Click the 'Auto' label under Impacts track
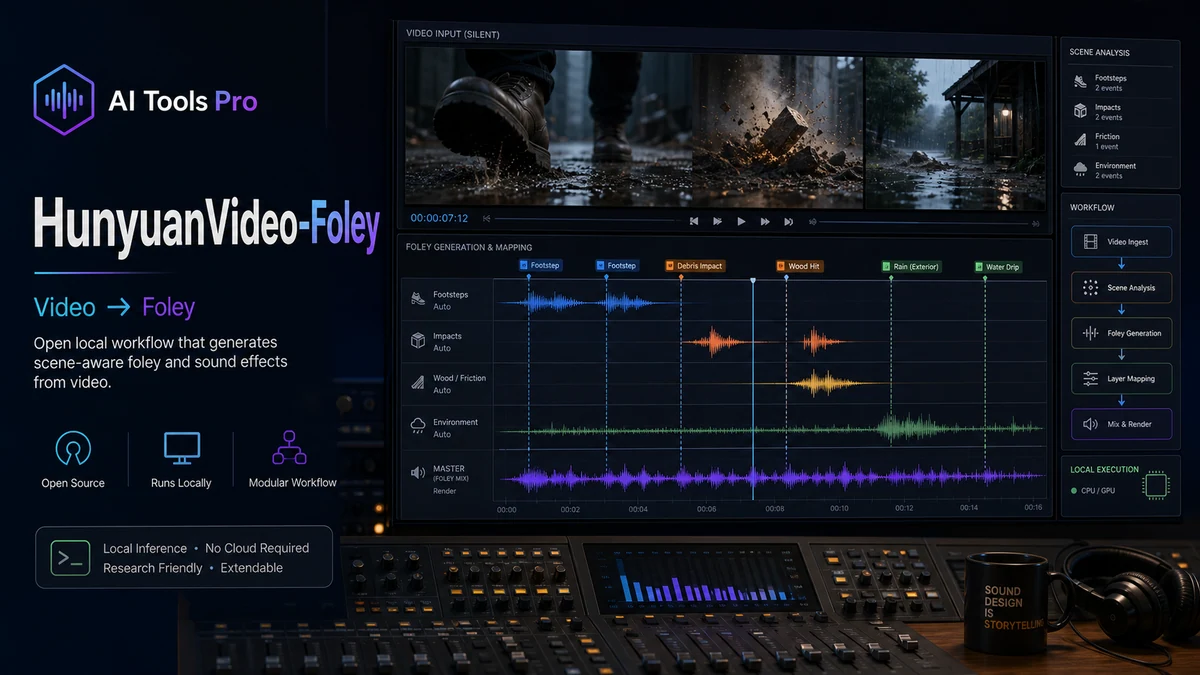This screenshot has width=1200, height=675. (441, 348)
